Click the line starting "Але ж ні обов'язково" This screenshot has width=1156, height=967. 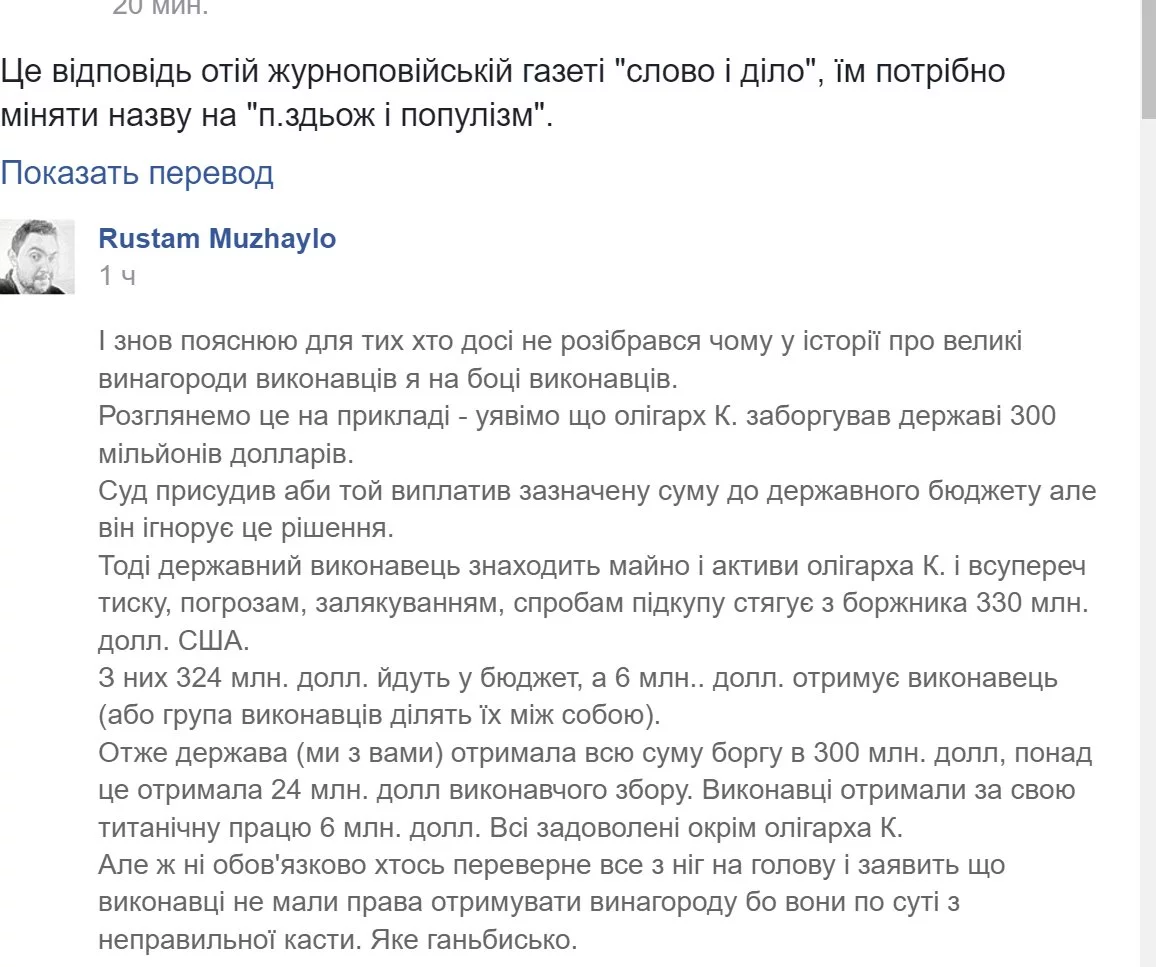pyautogui.click(x=552, y=865)
